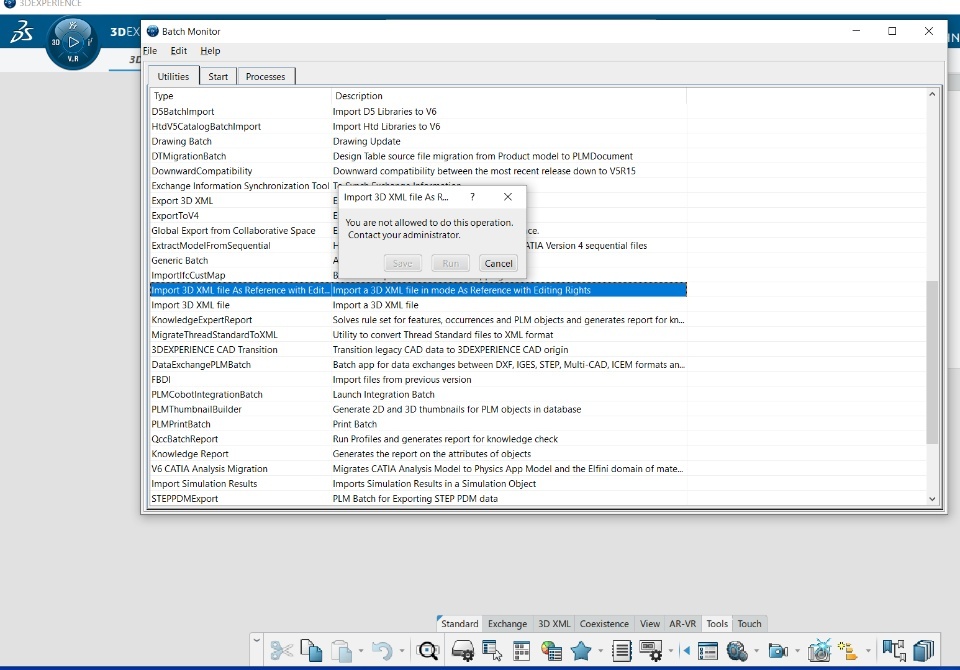Click the Type column header
The width and height of the screenshot is (960, 670).
coord(241,96)
